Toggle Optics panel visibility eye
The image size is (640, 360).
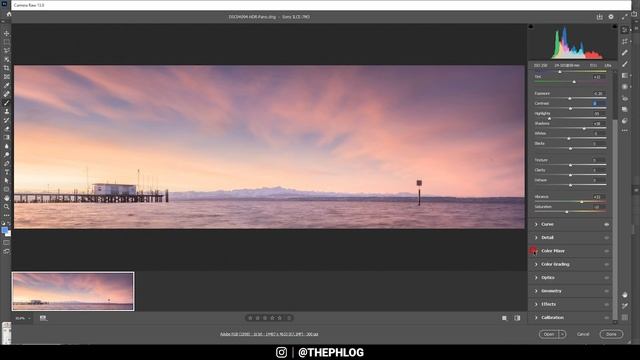[607, 278]
